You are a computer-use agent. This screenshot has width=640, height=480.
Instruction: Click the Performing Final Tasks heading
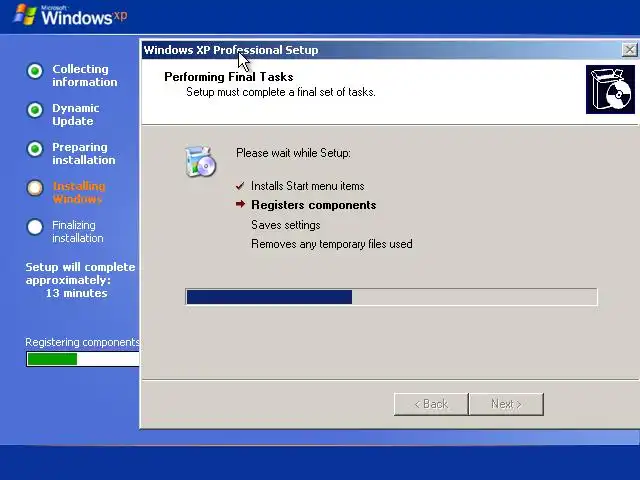pos(229,77)
